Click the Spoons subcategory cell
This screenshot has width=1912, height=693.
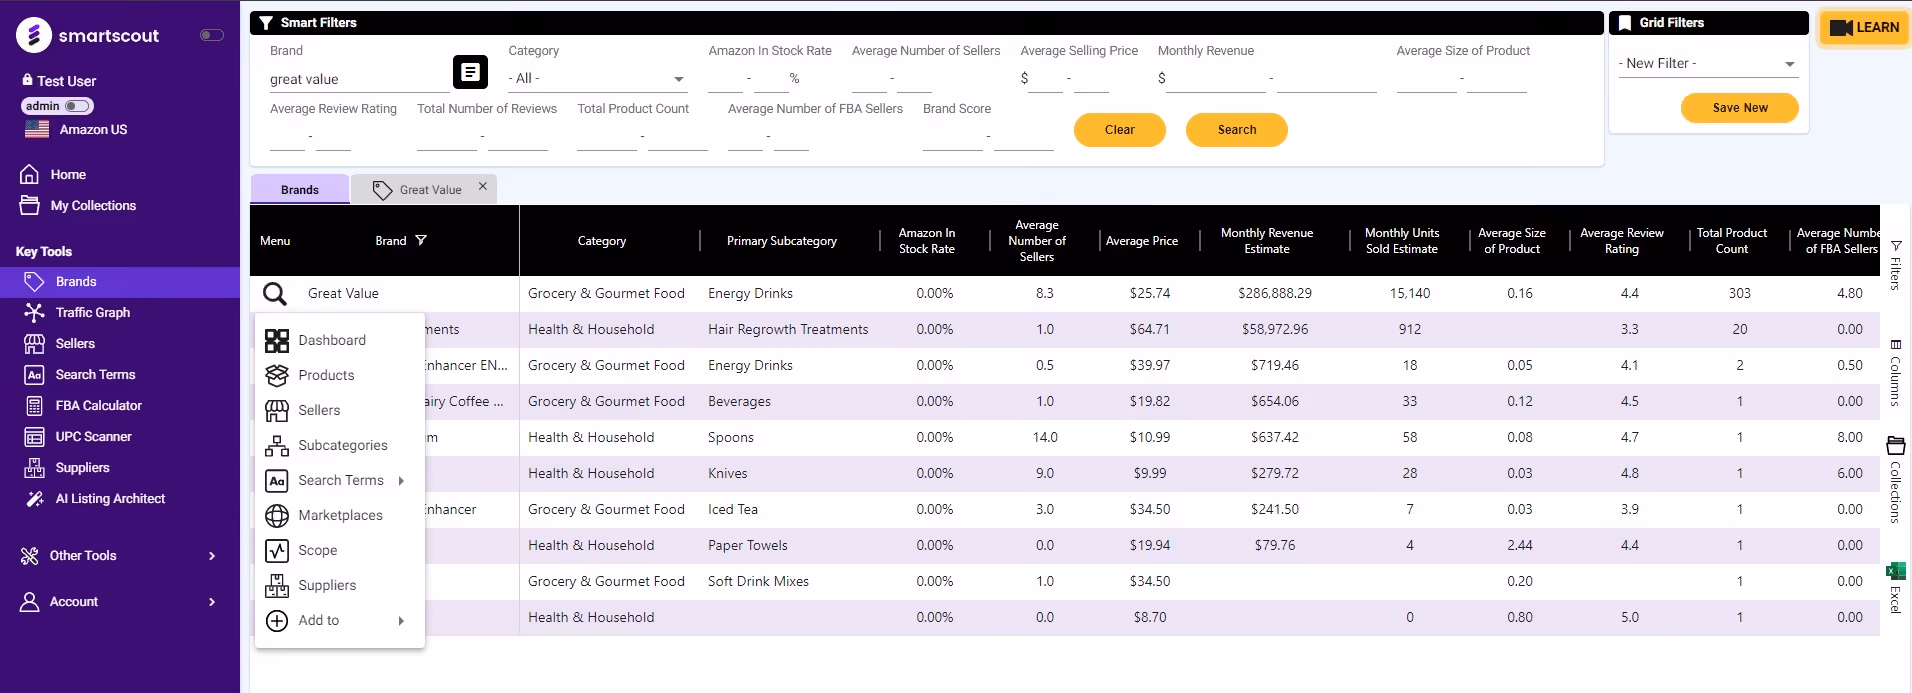click(731, 438)
